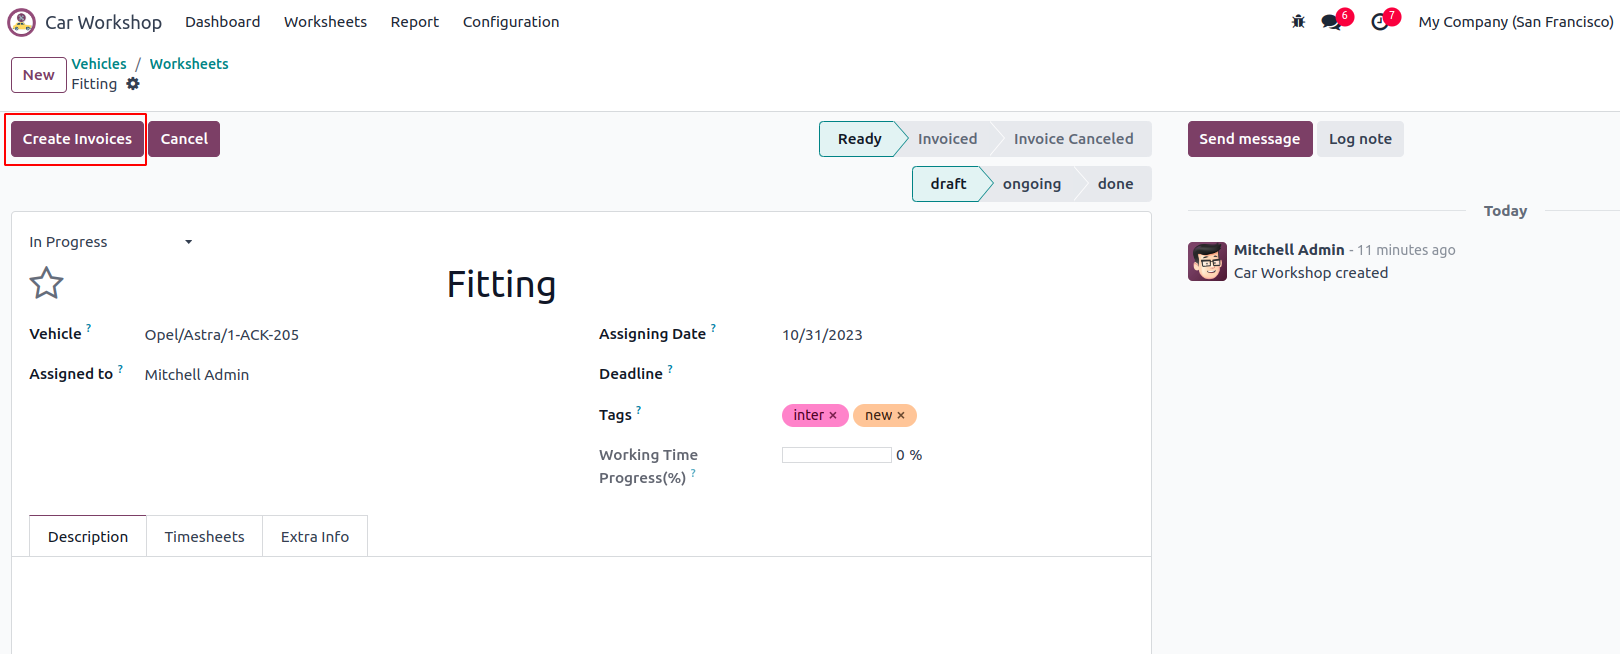Click Mitchell Admin's avatar in chatter
Image resolution: width=1620 pixels, height=654 pixels.
tap(1207, 262)
